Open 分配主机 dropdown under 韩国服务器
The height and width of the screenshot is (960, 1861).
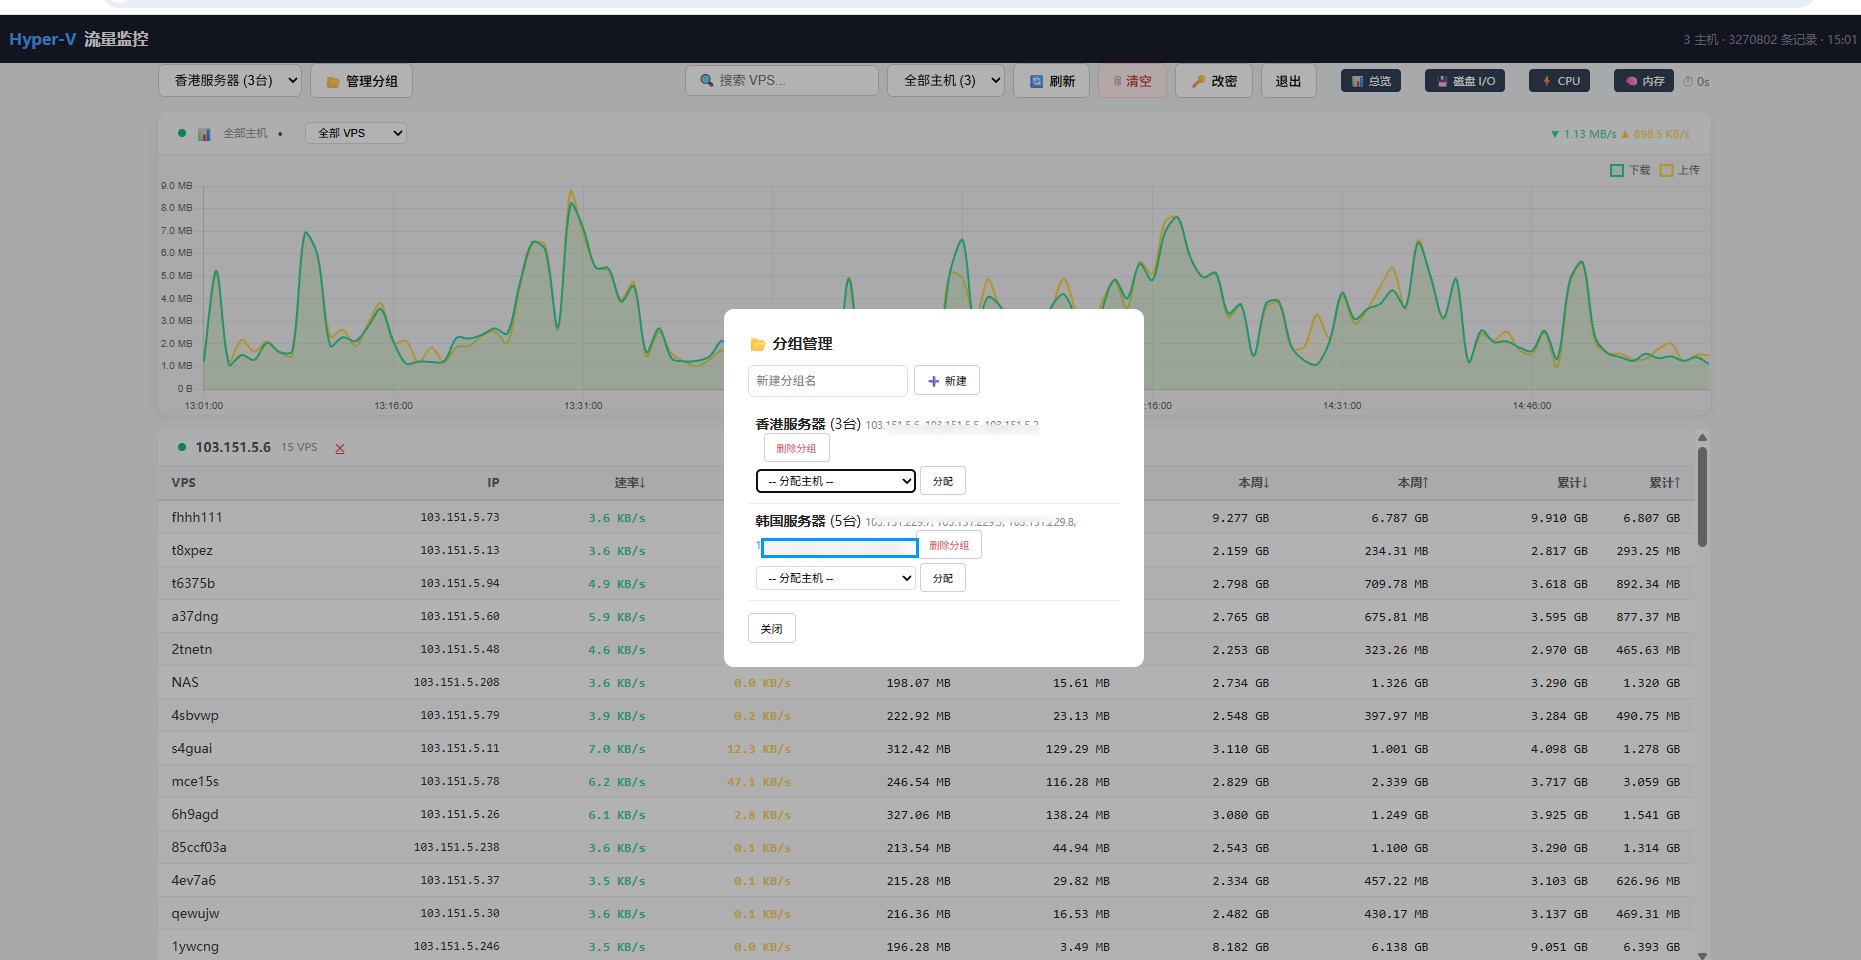coord(835,578)
